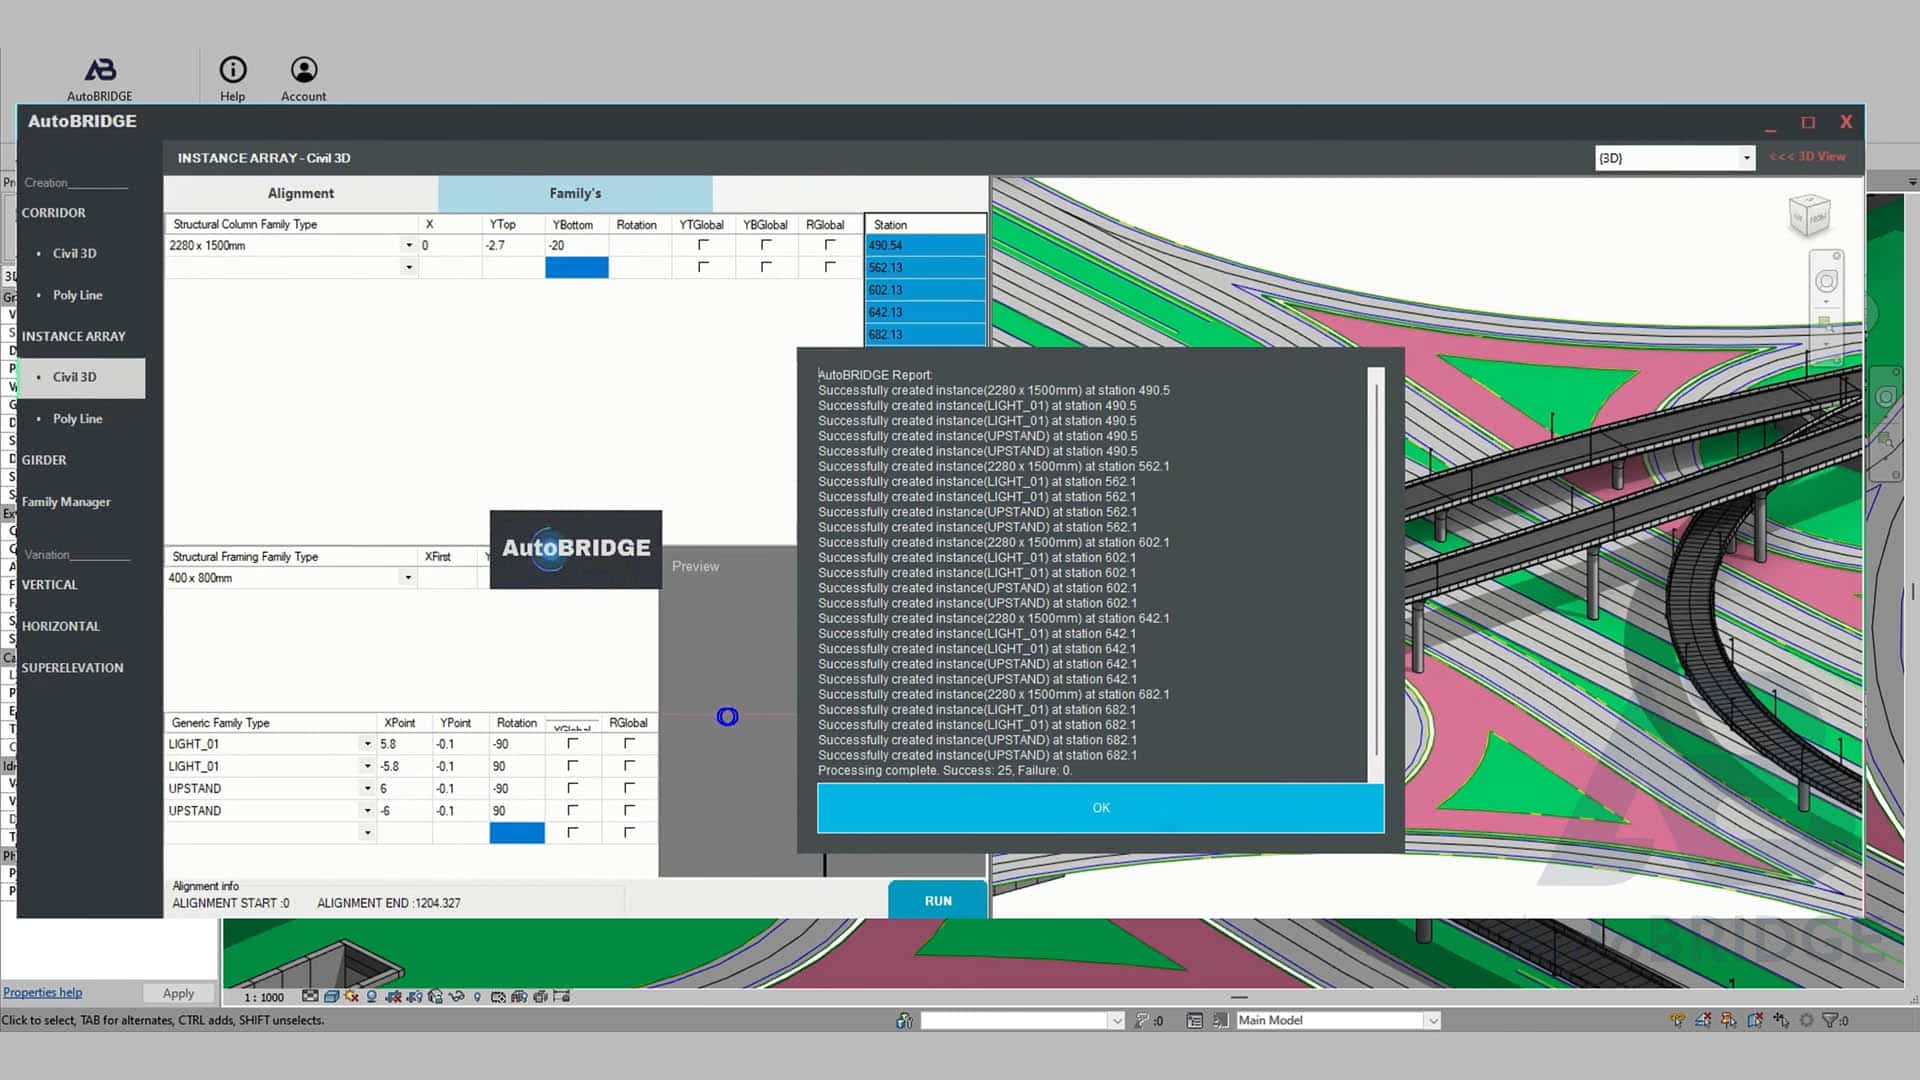Enable YTGlobal for the 2280 x 1500mm row
The image size is (1920, 1080).
click(x=703, y=245)
